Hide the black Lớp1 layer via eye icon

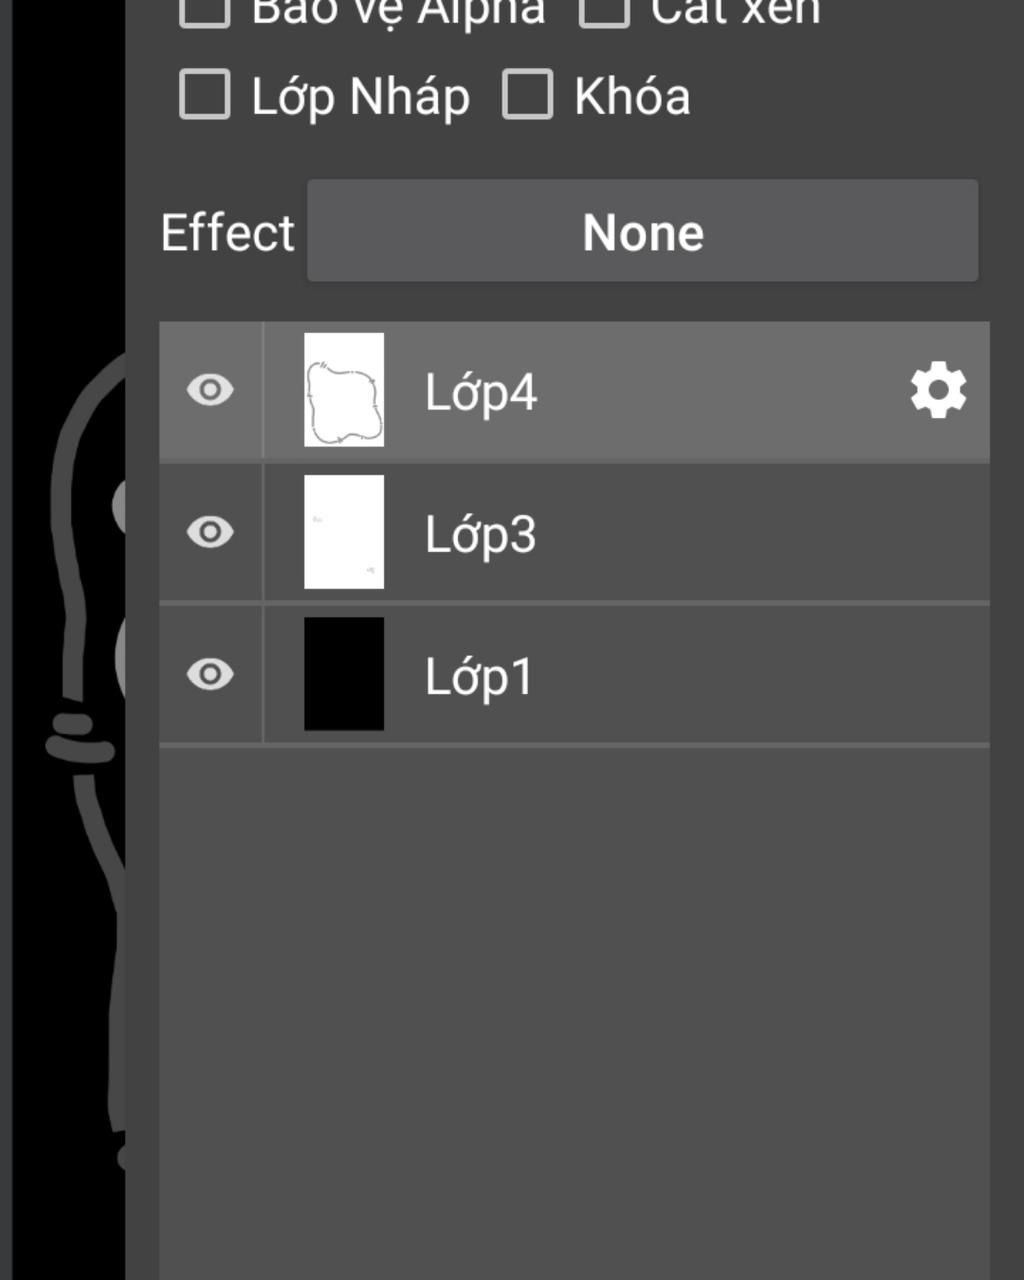tap(210, 674)
